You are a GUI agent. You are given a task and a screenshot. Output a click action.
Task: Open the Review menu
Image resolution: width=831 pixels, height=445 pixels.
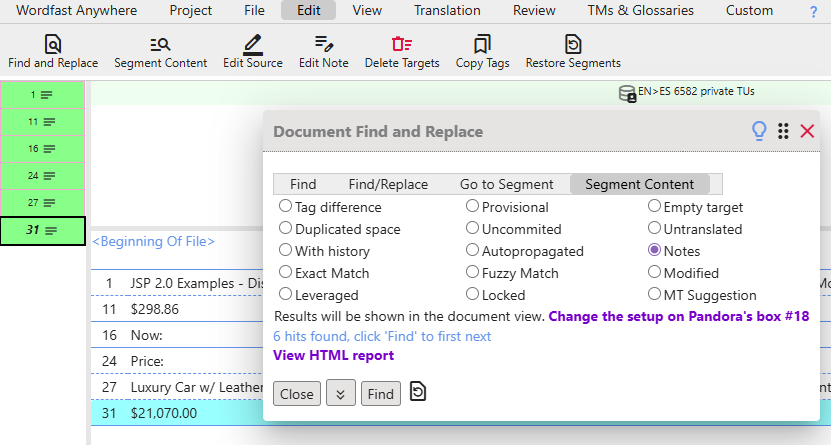pyautogui.click(x=534, y=11)
